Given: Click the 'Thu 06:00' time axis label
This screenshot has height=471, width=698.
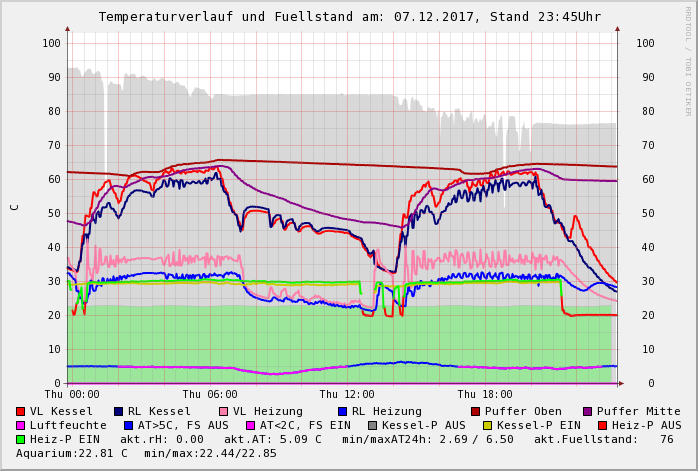Looking at the screenshot, I should (x=210, y=395).
